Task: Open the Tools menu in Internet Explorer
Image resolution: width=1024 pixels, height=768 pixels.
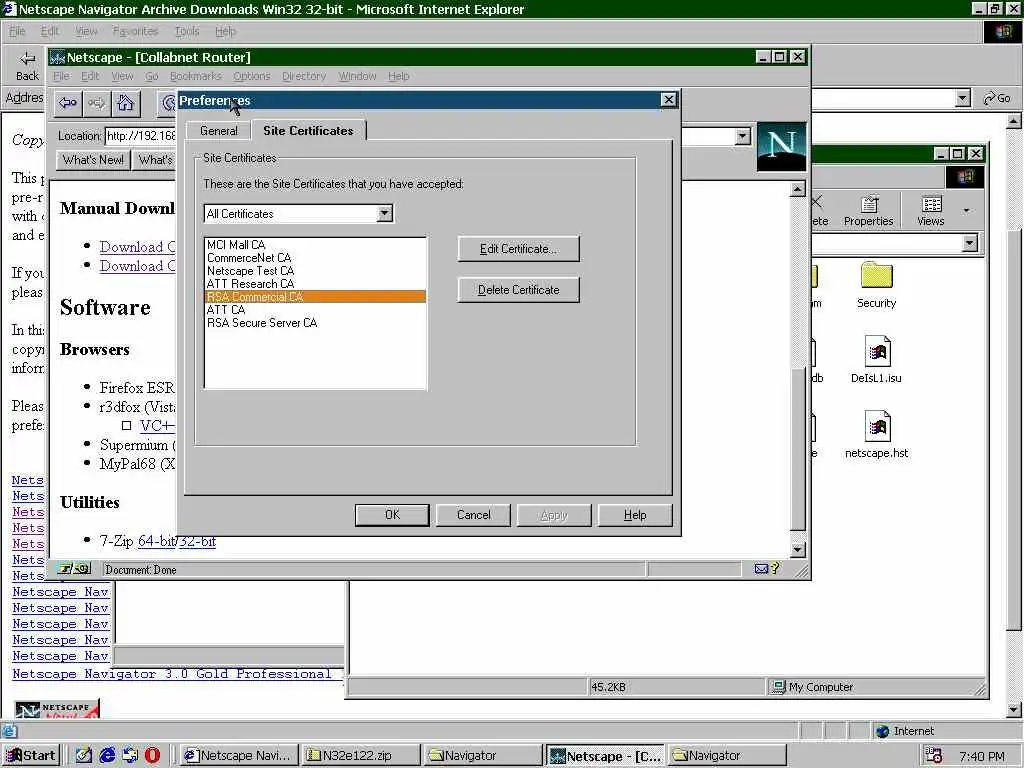Action: (x=187, y=31)
